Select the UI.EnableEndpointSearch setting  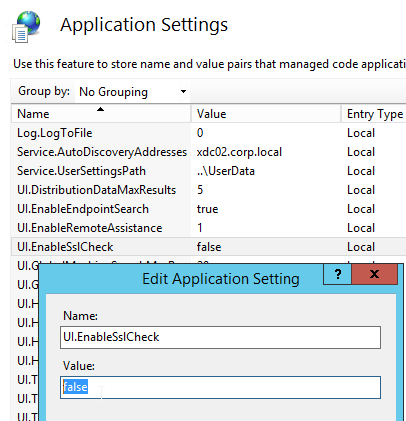pyautogui.click(x=83, y=209)
